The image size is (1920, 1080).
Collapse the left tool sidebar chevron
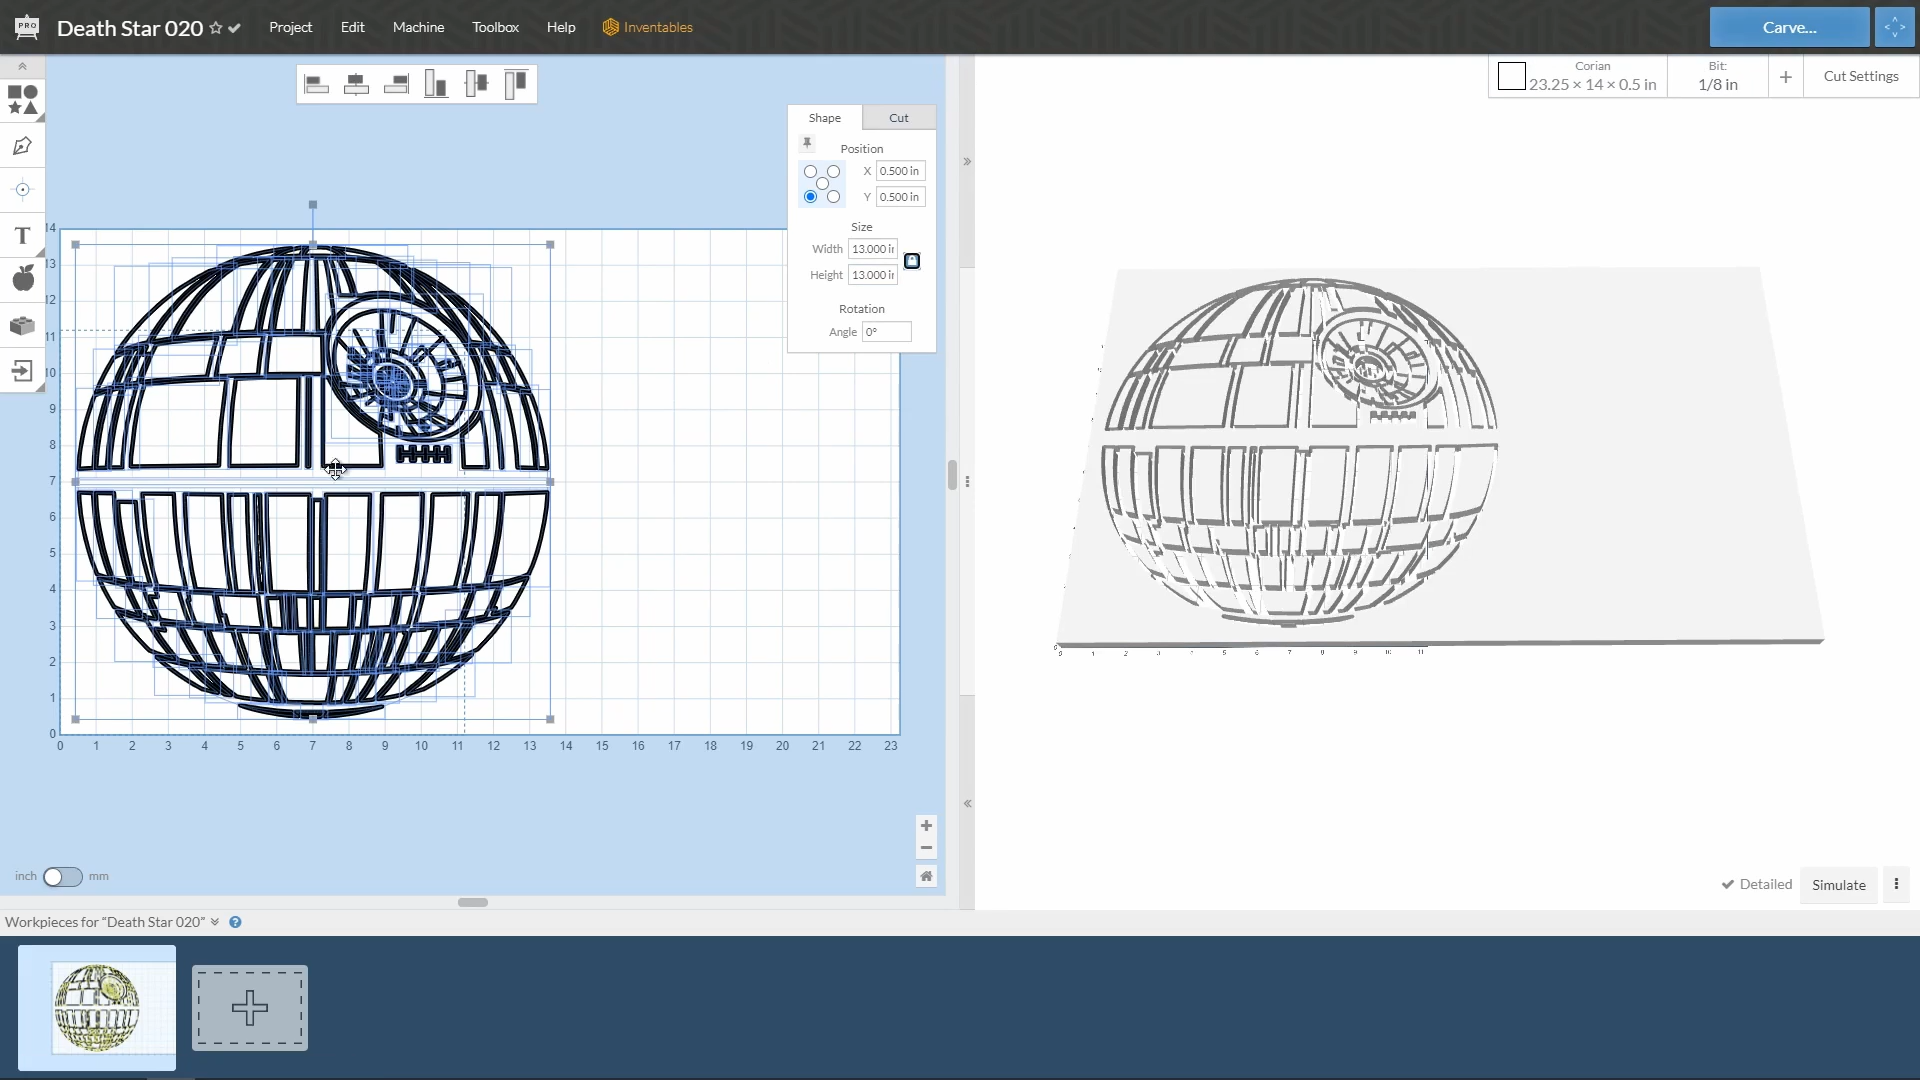point(22,66)
